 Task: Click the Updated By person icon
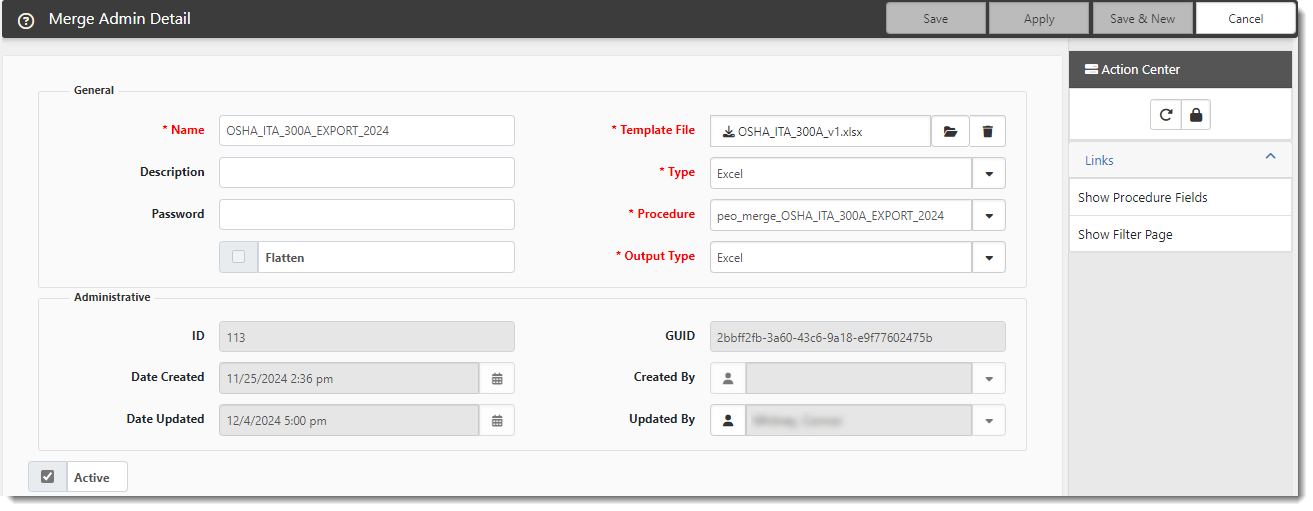click(728, 420)
